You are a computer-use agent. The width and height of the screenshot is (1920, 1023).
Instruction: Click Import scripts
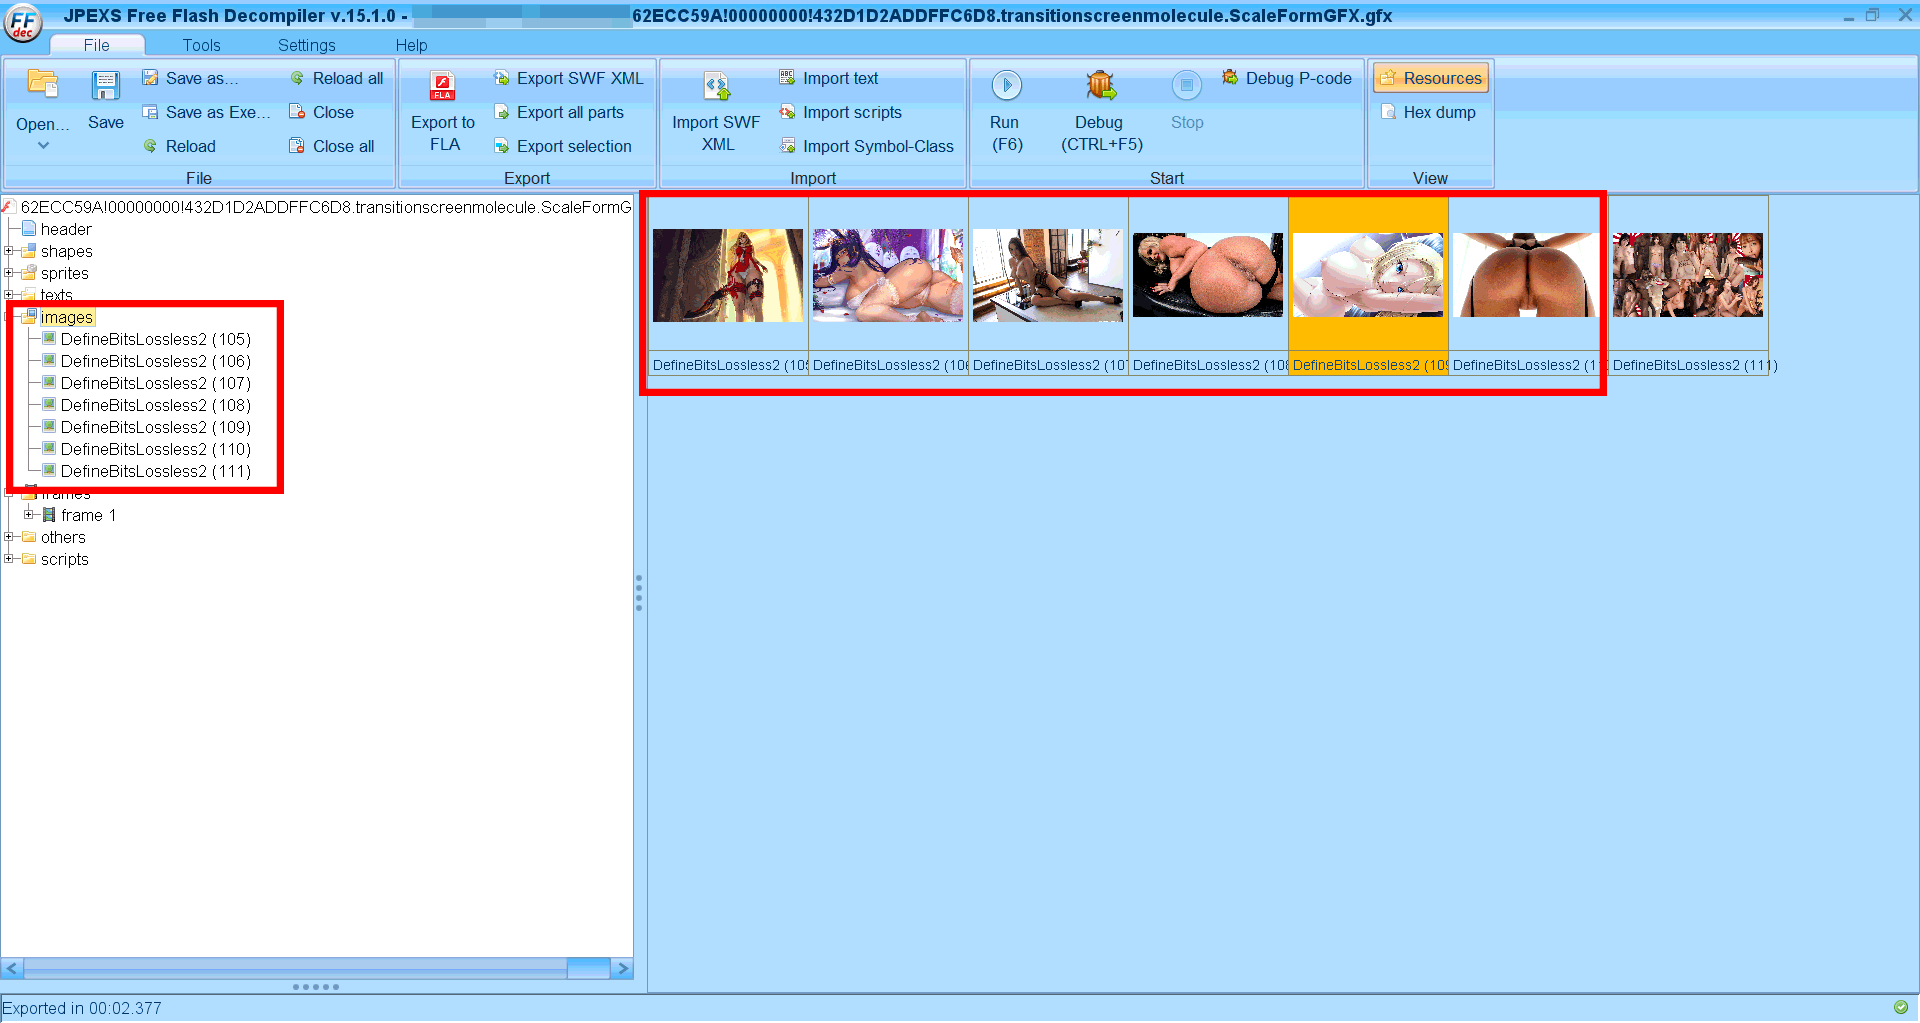click(840, 112)
